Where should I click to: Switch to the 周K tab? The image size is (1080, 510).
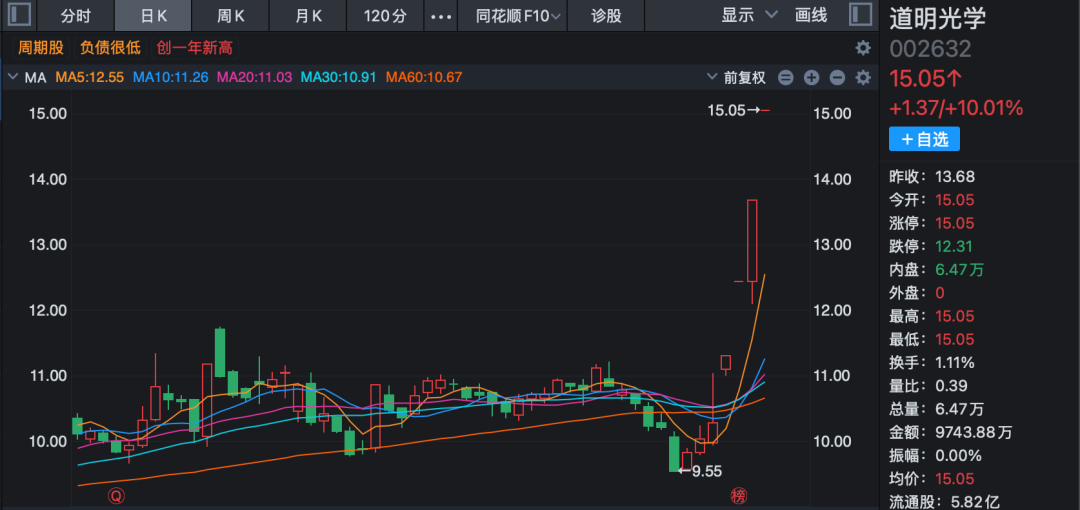click(x=232, y=16)
